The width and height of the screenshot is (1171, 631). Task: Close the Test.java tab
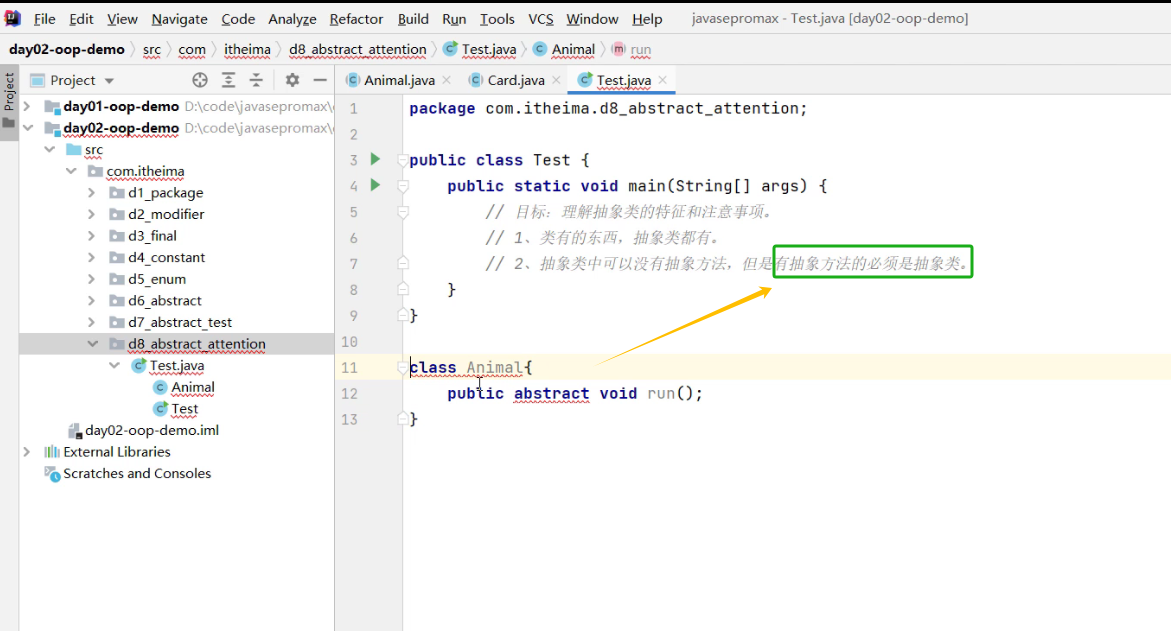click(x=662, y=80)
